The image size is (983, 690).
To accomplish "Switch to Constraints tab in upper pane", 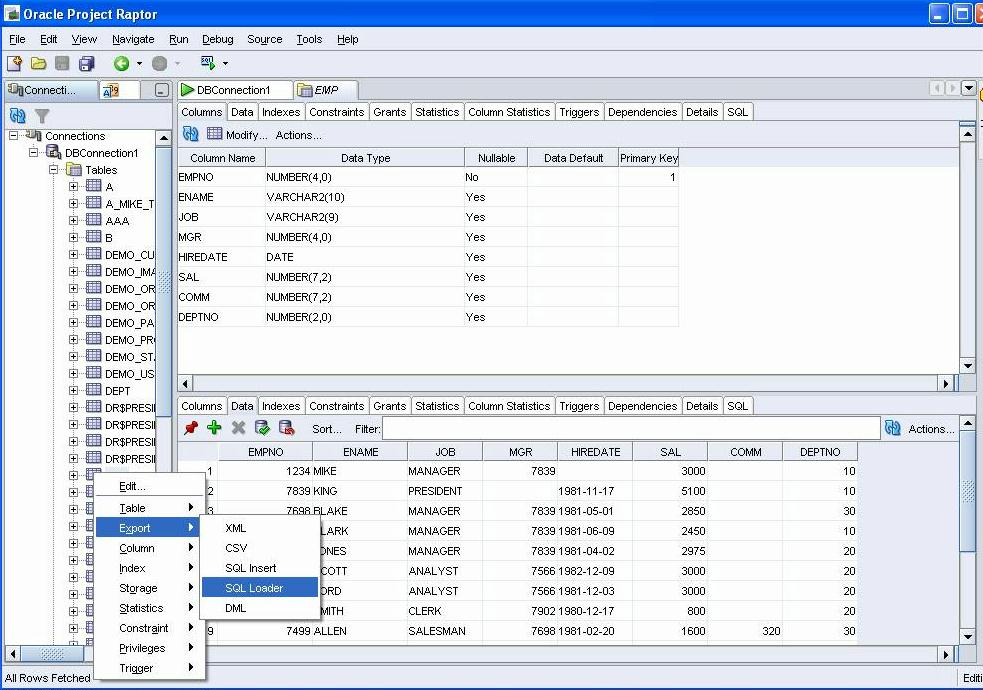I will pyautogui.click(x=336, y=112).
